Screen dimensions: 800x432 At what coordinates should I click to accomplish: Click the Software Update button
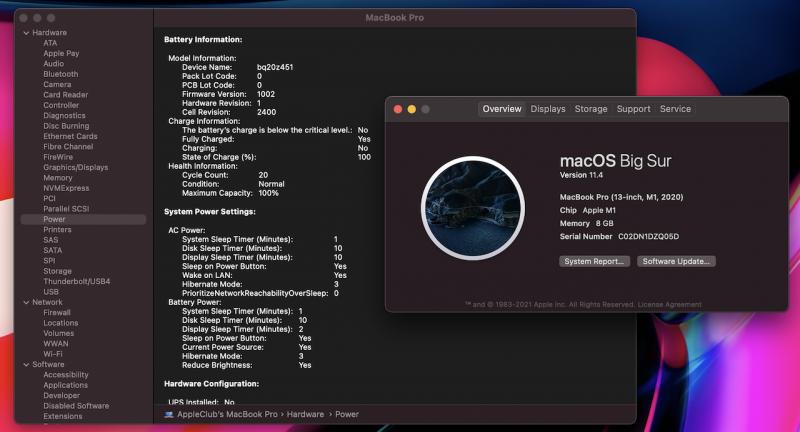[x=676, y=261]
